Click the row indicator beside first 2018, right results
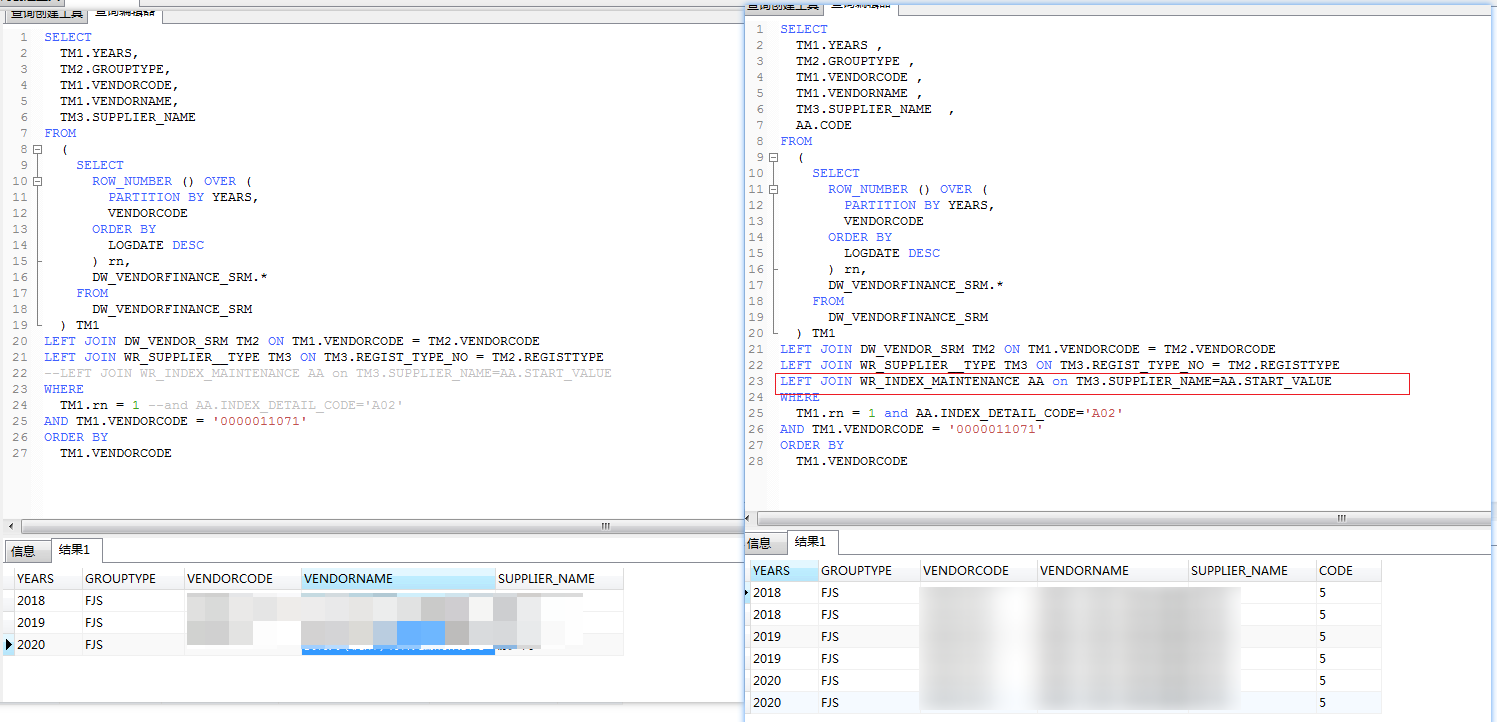The height and width of the screenshot is (722, 1497). click(x=748, y=593)
